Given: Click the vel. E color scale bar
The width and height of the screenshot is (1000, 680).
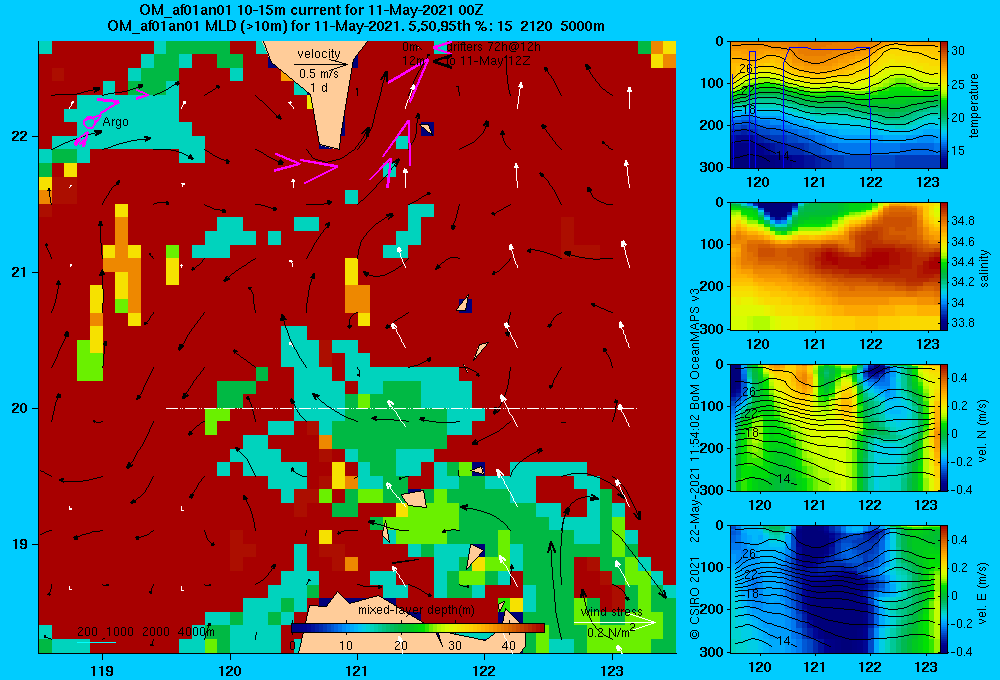Looking at the screenshot, I should pos(944,589).
